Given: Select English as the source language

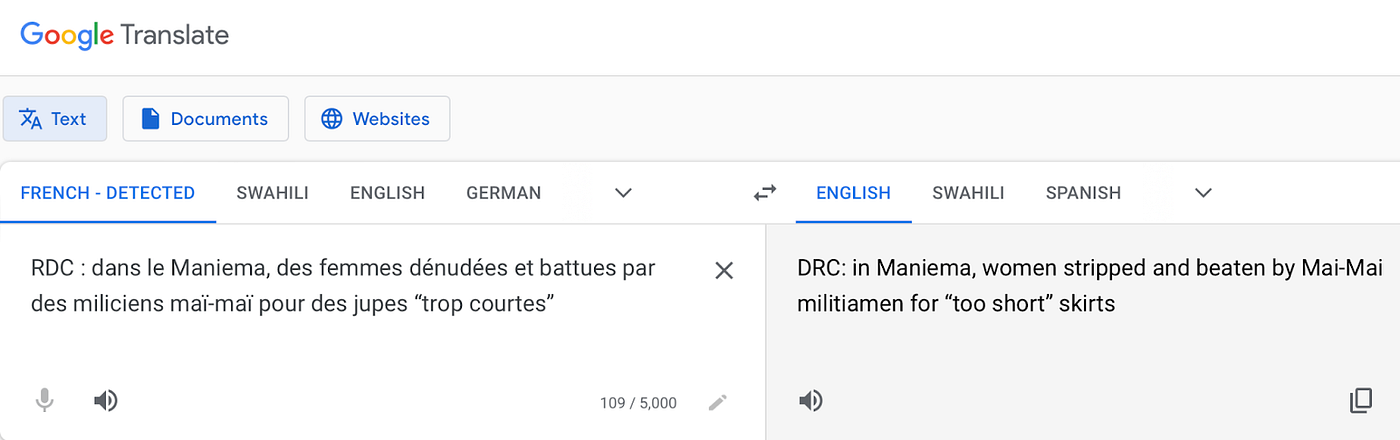Looking at the screenshot, I should [x=387, y=193].
